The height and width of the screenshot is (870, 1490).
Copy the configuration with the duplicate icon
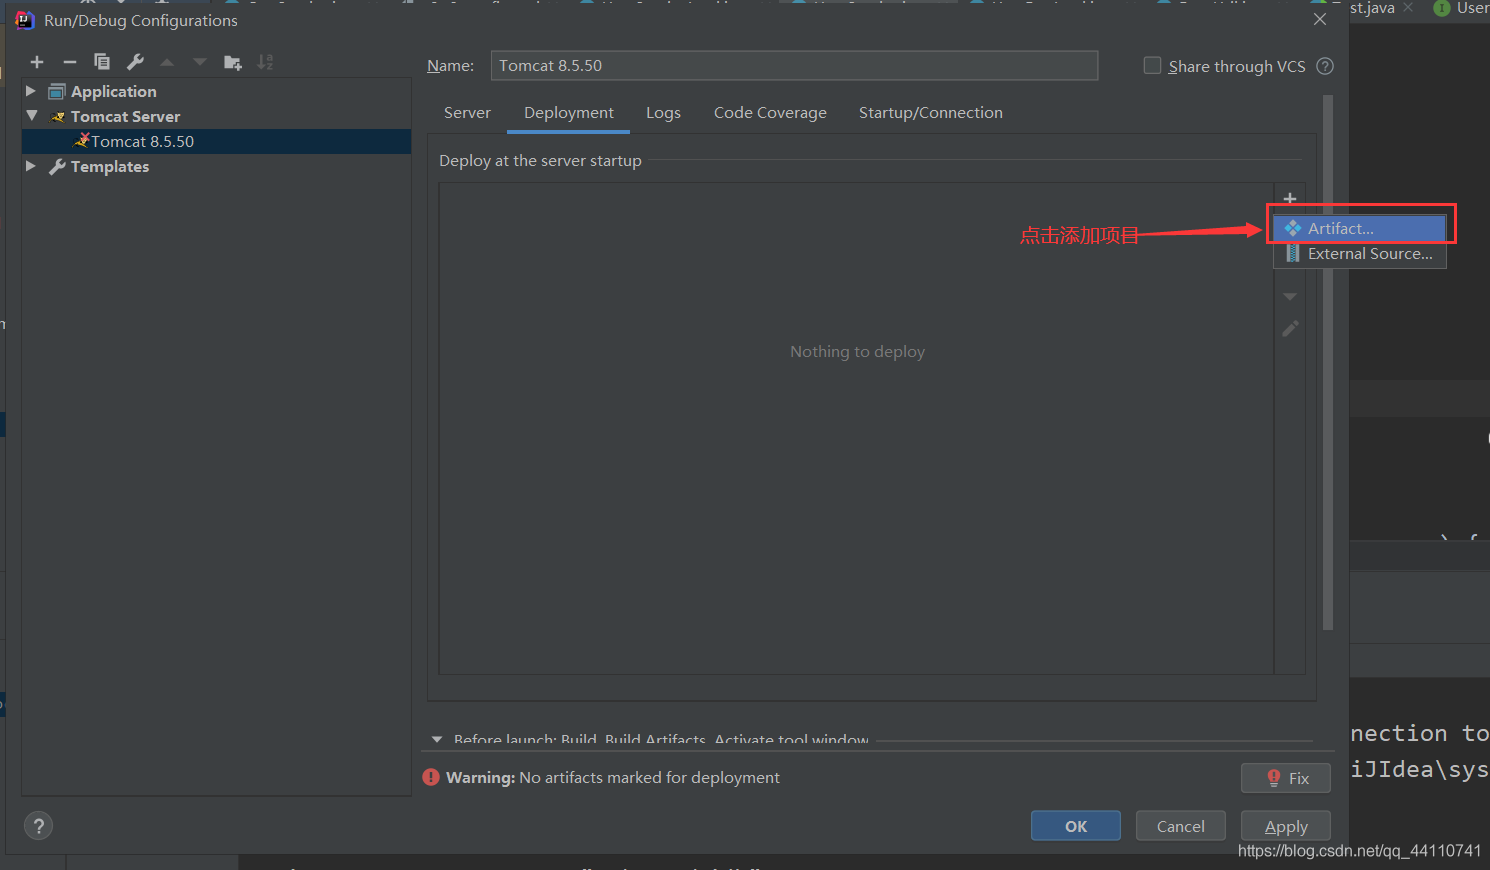point(102,62)
